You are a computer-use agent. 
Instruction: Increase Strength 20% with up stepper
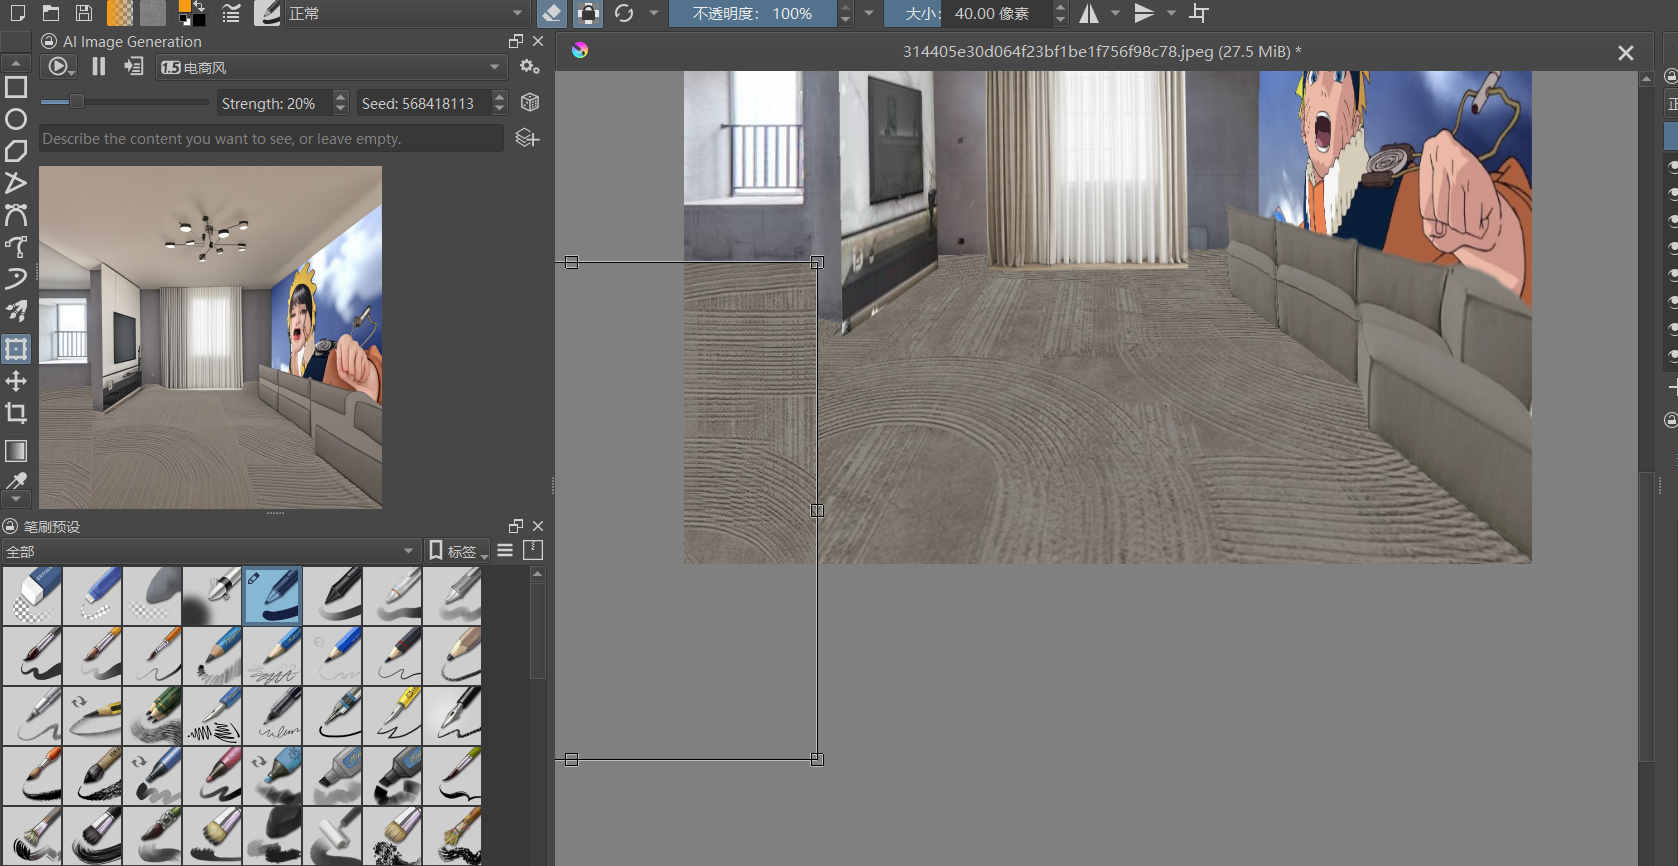pos(341,97)
